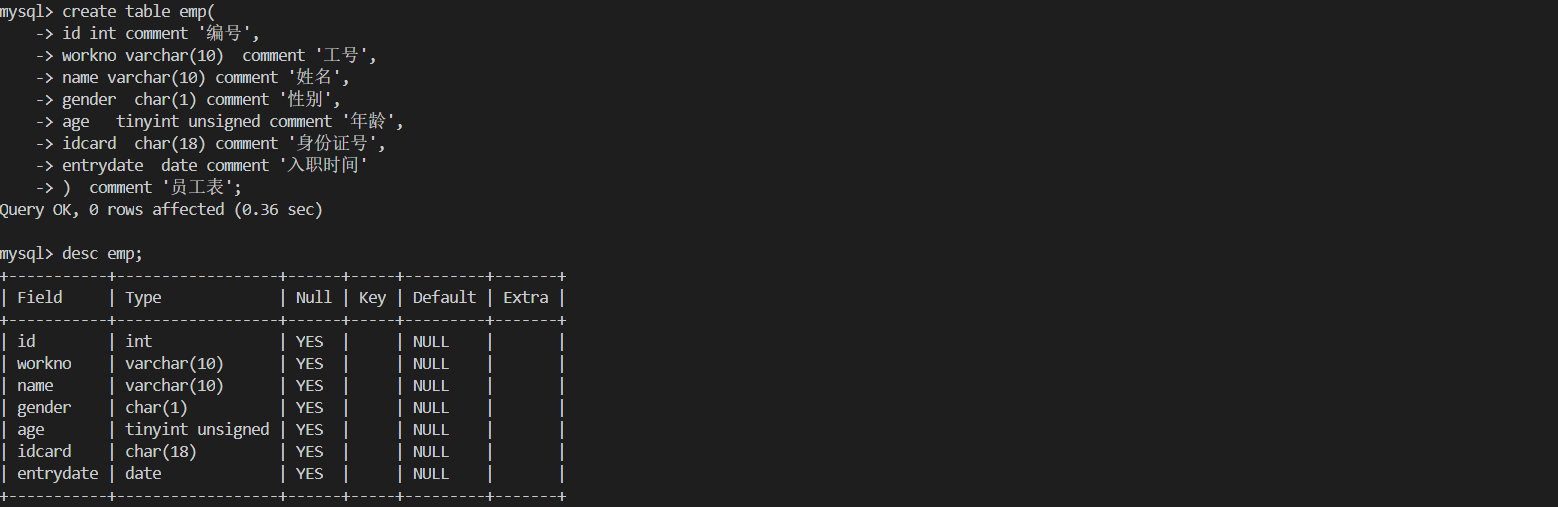Click the 'Extra' column header
1558x507 pixels.
(525, 297)
